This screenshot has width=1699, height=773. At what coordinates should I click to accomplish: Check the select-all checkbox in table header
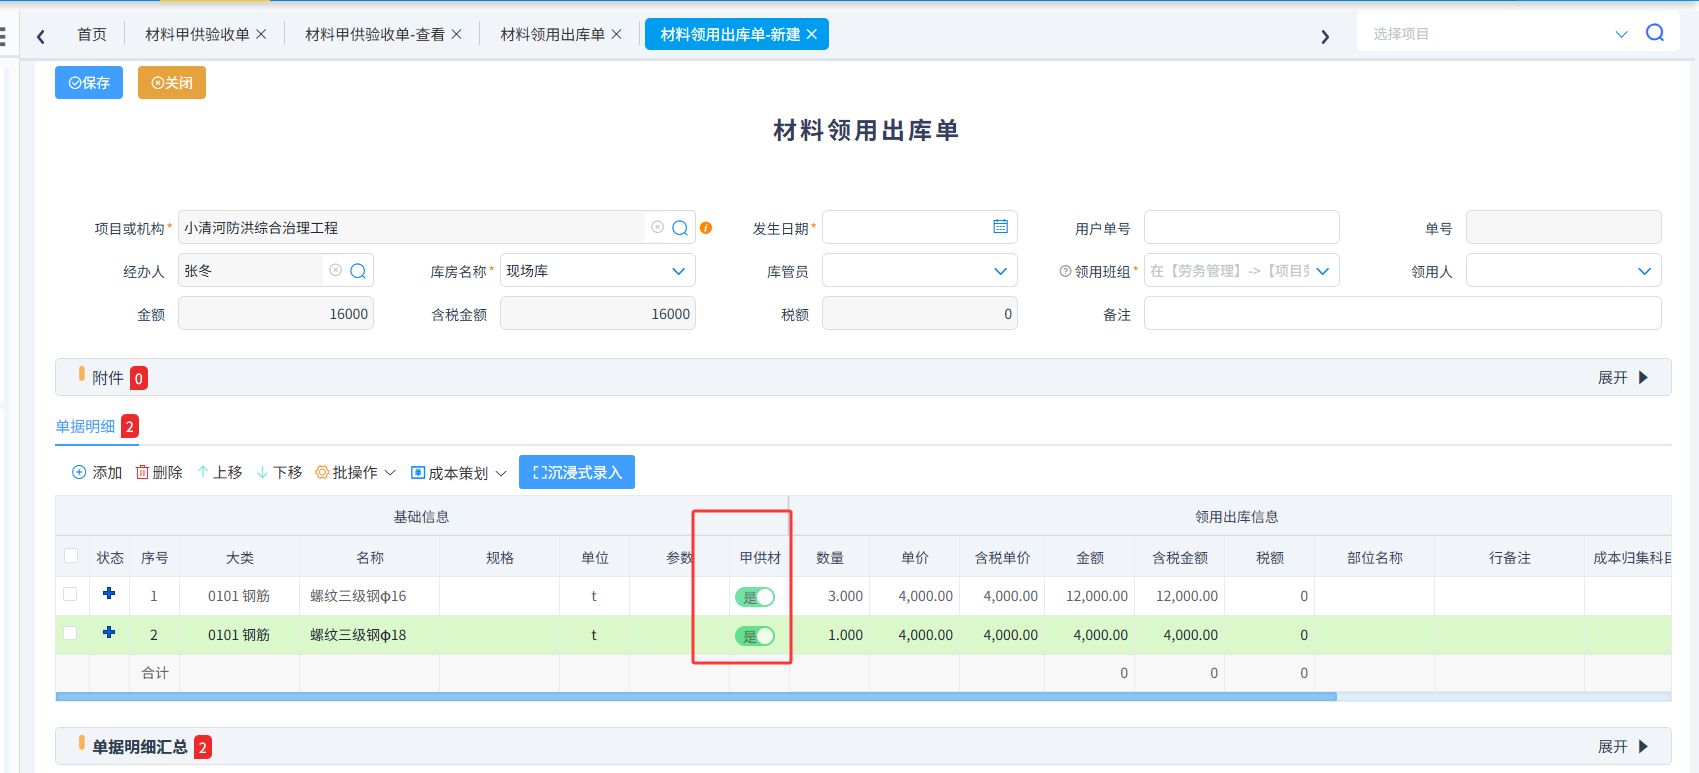coord(71,556)
